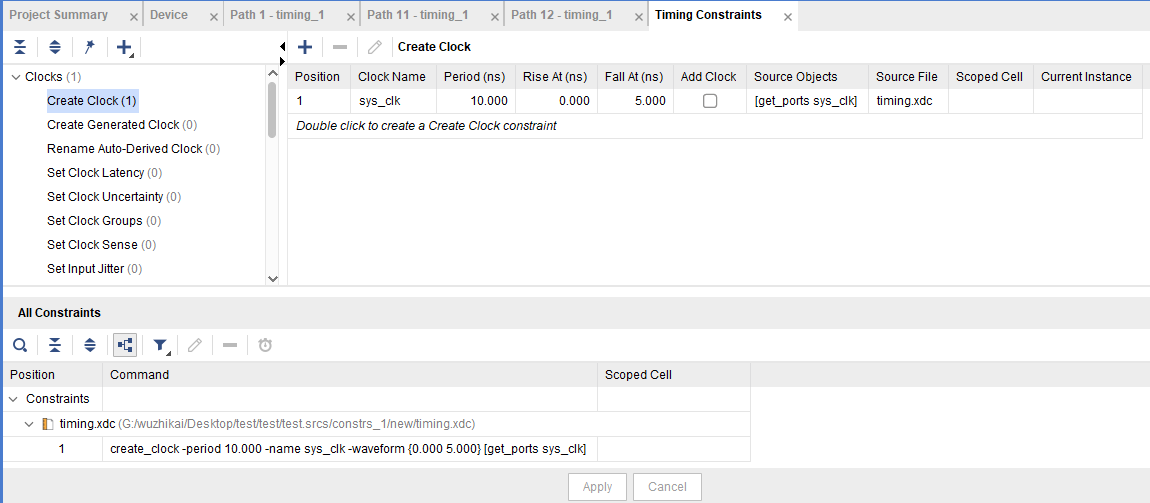
Task: Collapse the timing.xdc file node
Action: [x=30, y=423]
